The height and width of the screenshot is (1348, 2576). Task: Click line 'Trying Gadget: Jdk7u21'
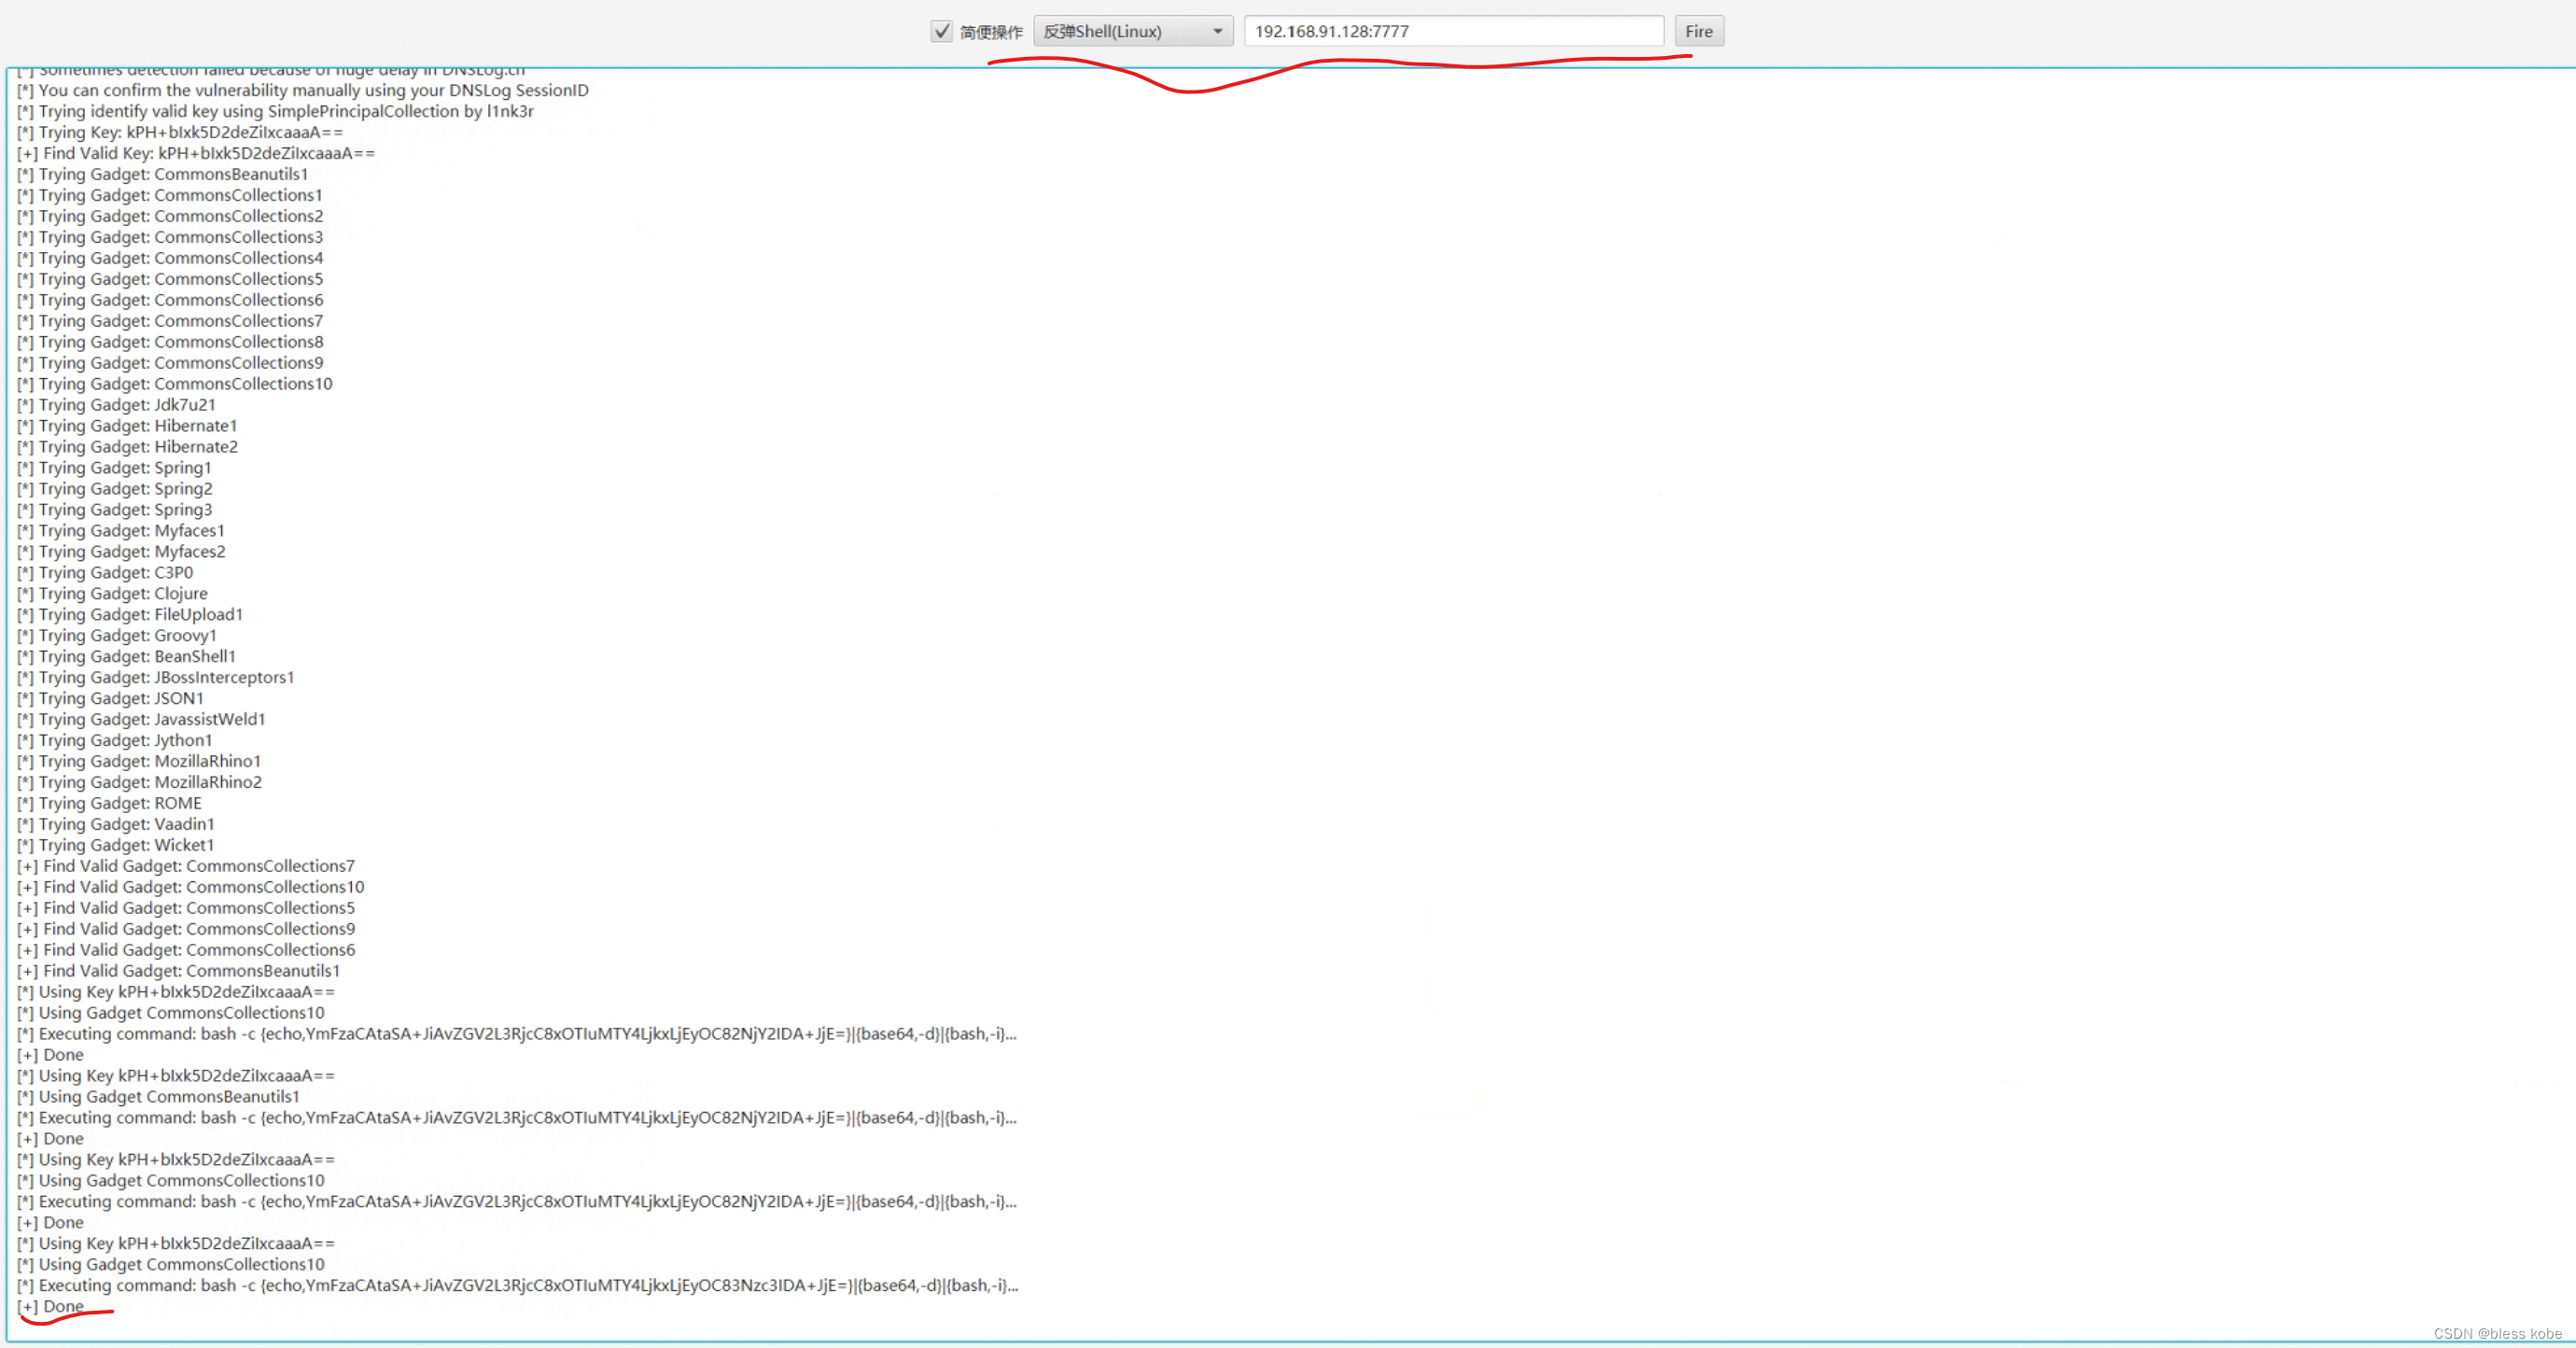point(116,405)
